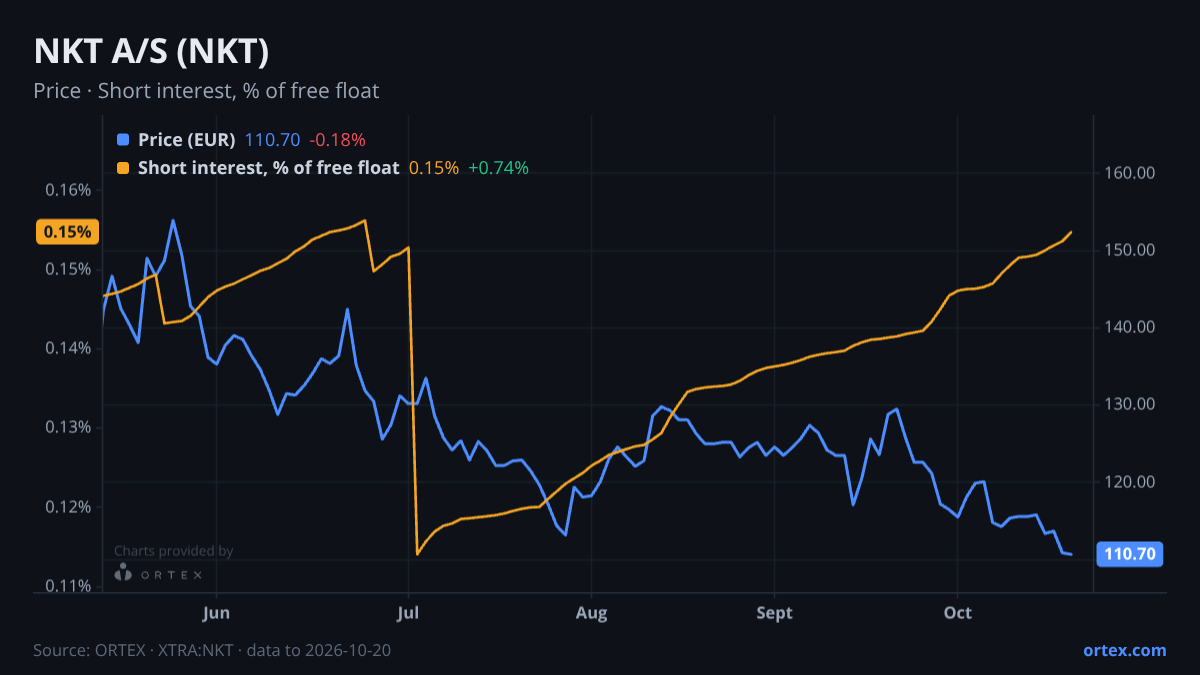Click the Jul x-axis label
1200x675 pixels.
pyautogui.click(x=408, y=612)
